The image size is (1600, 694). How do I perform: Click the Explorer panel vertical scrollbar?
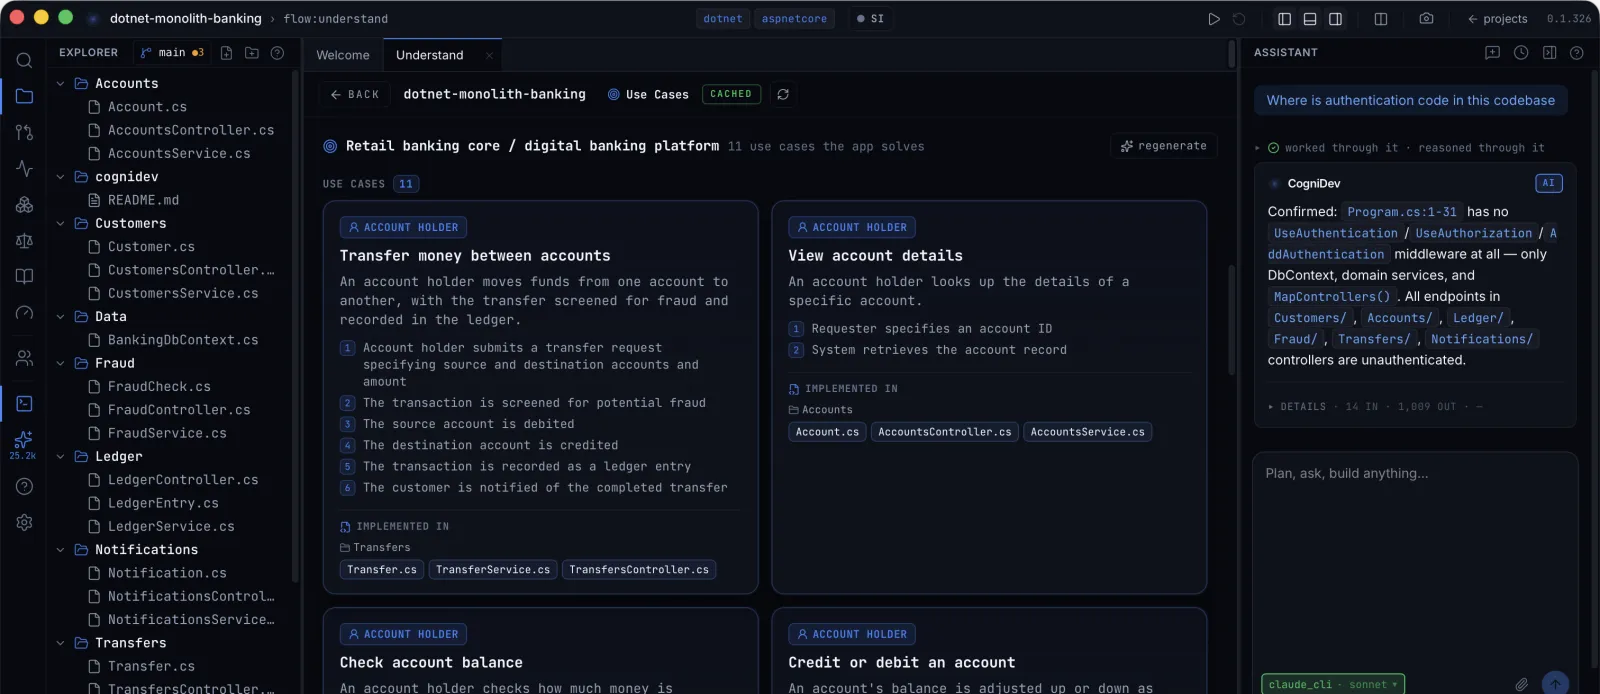coord(295,325)
